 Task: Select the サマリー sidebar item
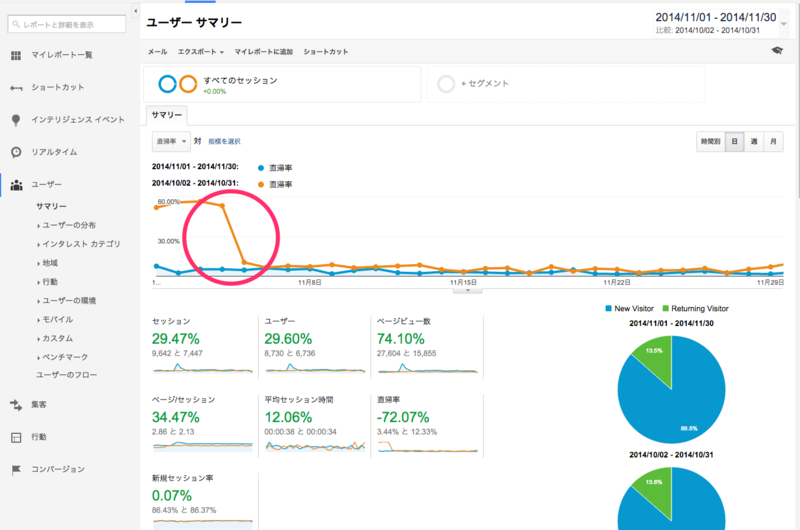[x=51, y=206]
